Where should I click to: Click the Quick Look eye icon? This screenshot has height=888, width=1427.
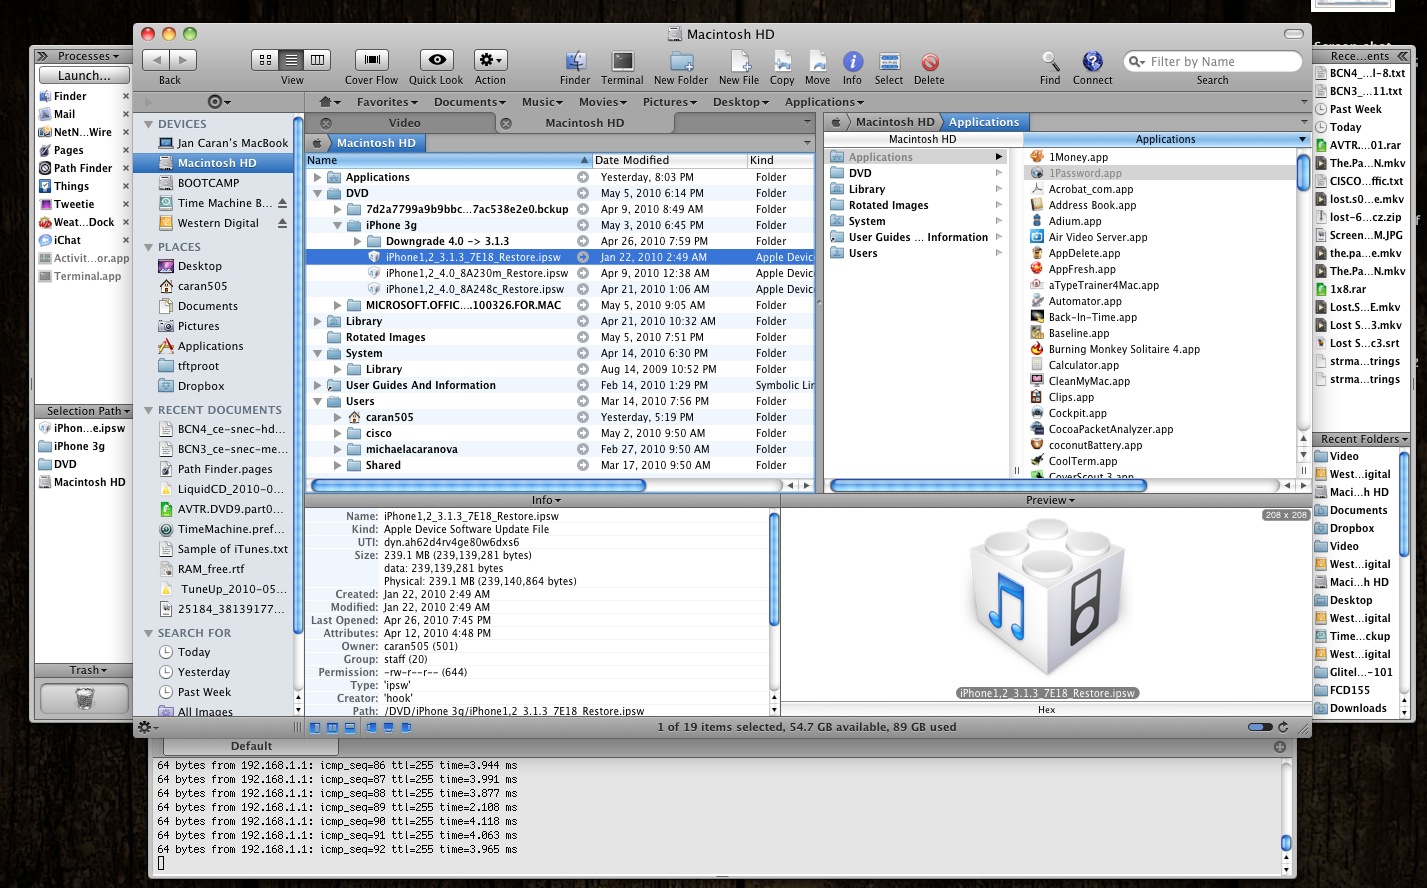click(436, 60)
